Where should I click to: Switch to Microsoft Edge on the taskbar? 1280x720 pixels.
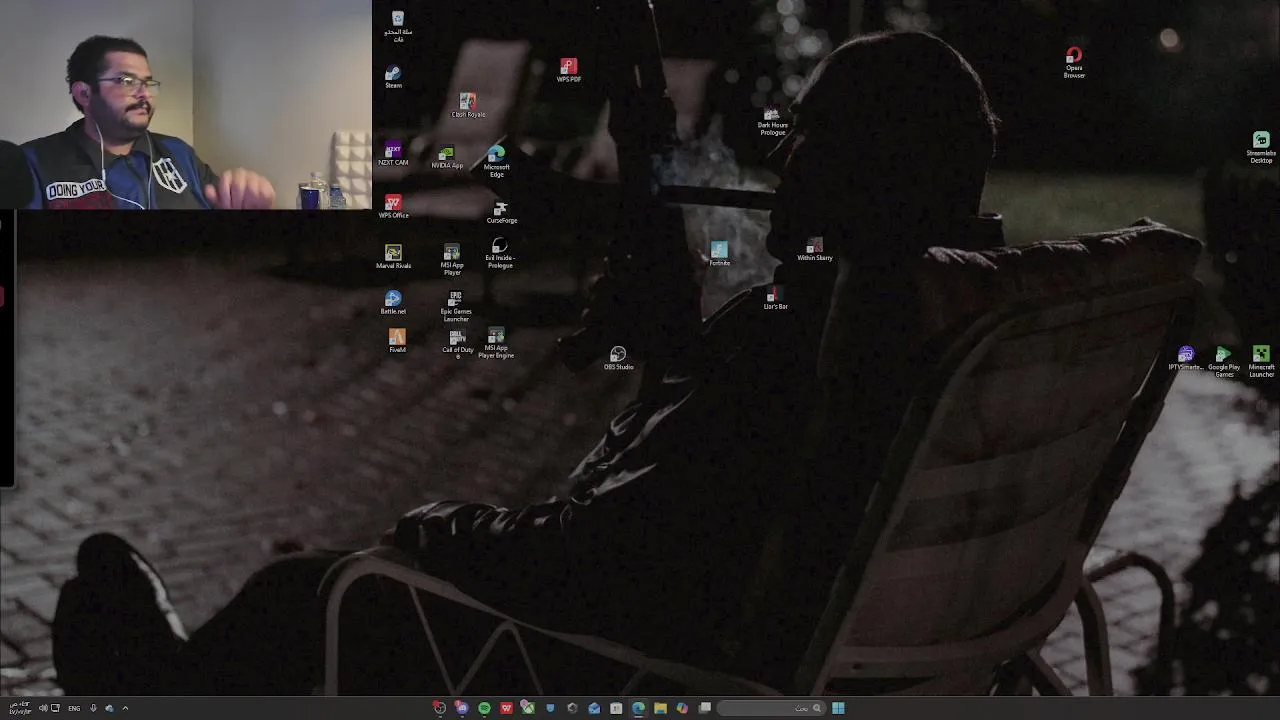[638, 708]
